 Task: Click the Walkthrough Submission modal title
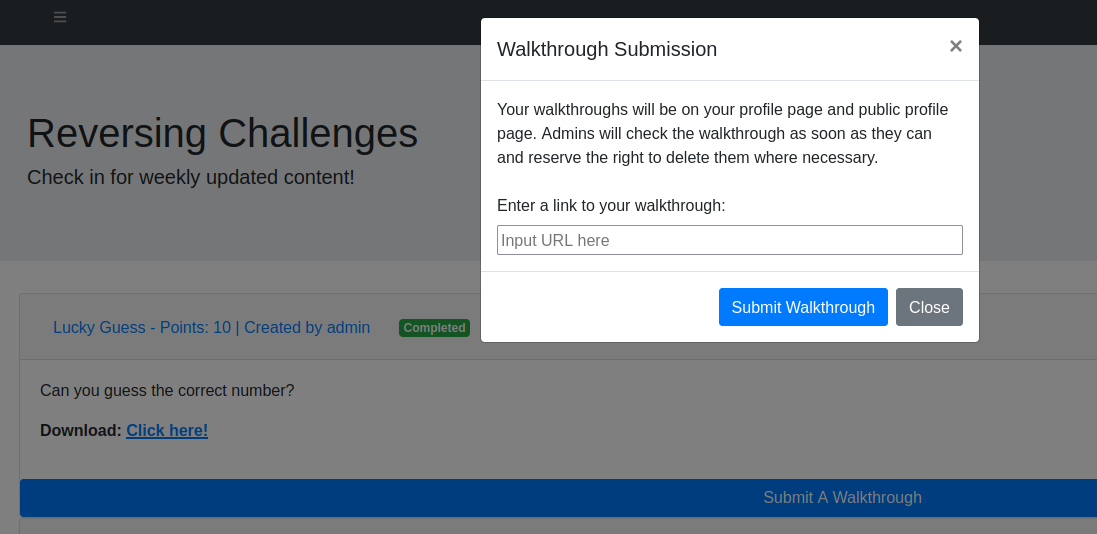[x=606, y=49]
